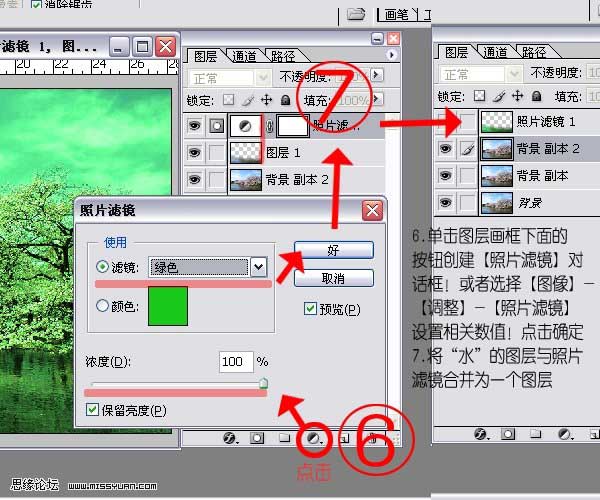The image size is (600, 500).
Task: Toggle eye for 背景 副本 2 in left panel
Action: [x=194, y=179]
